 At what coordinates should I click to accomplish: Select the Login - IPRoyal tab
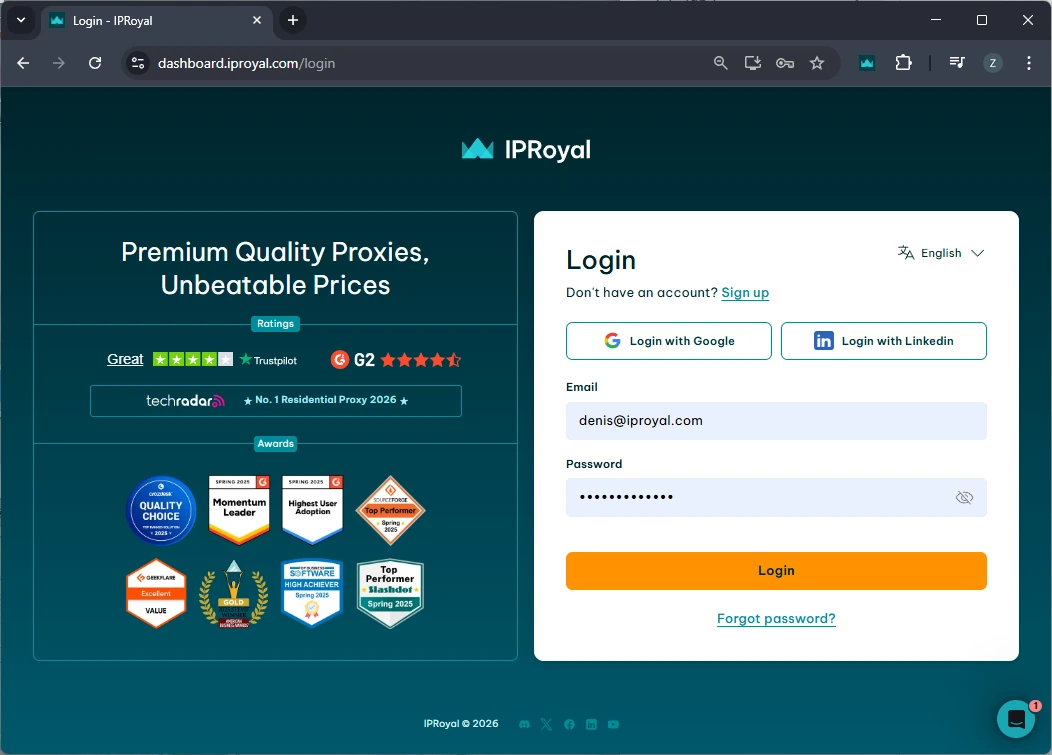[150, 20]
